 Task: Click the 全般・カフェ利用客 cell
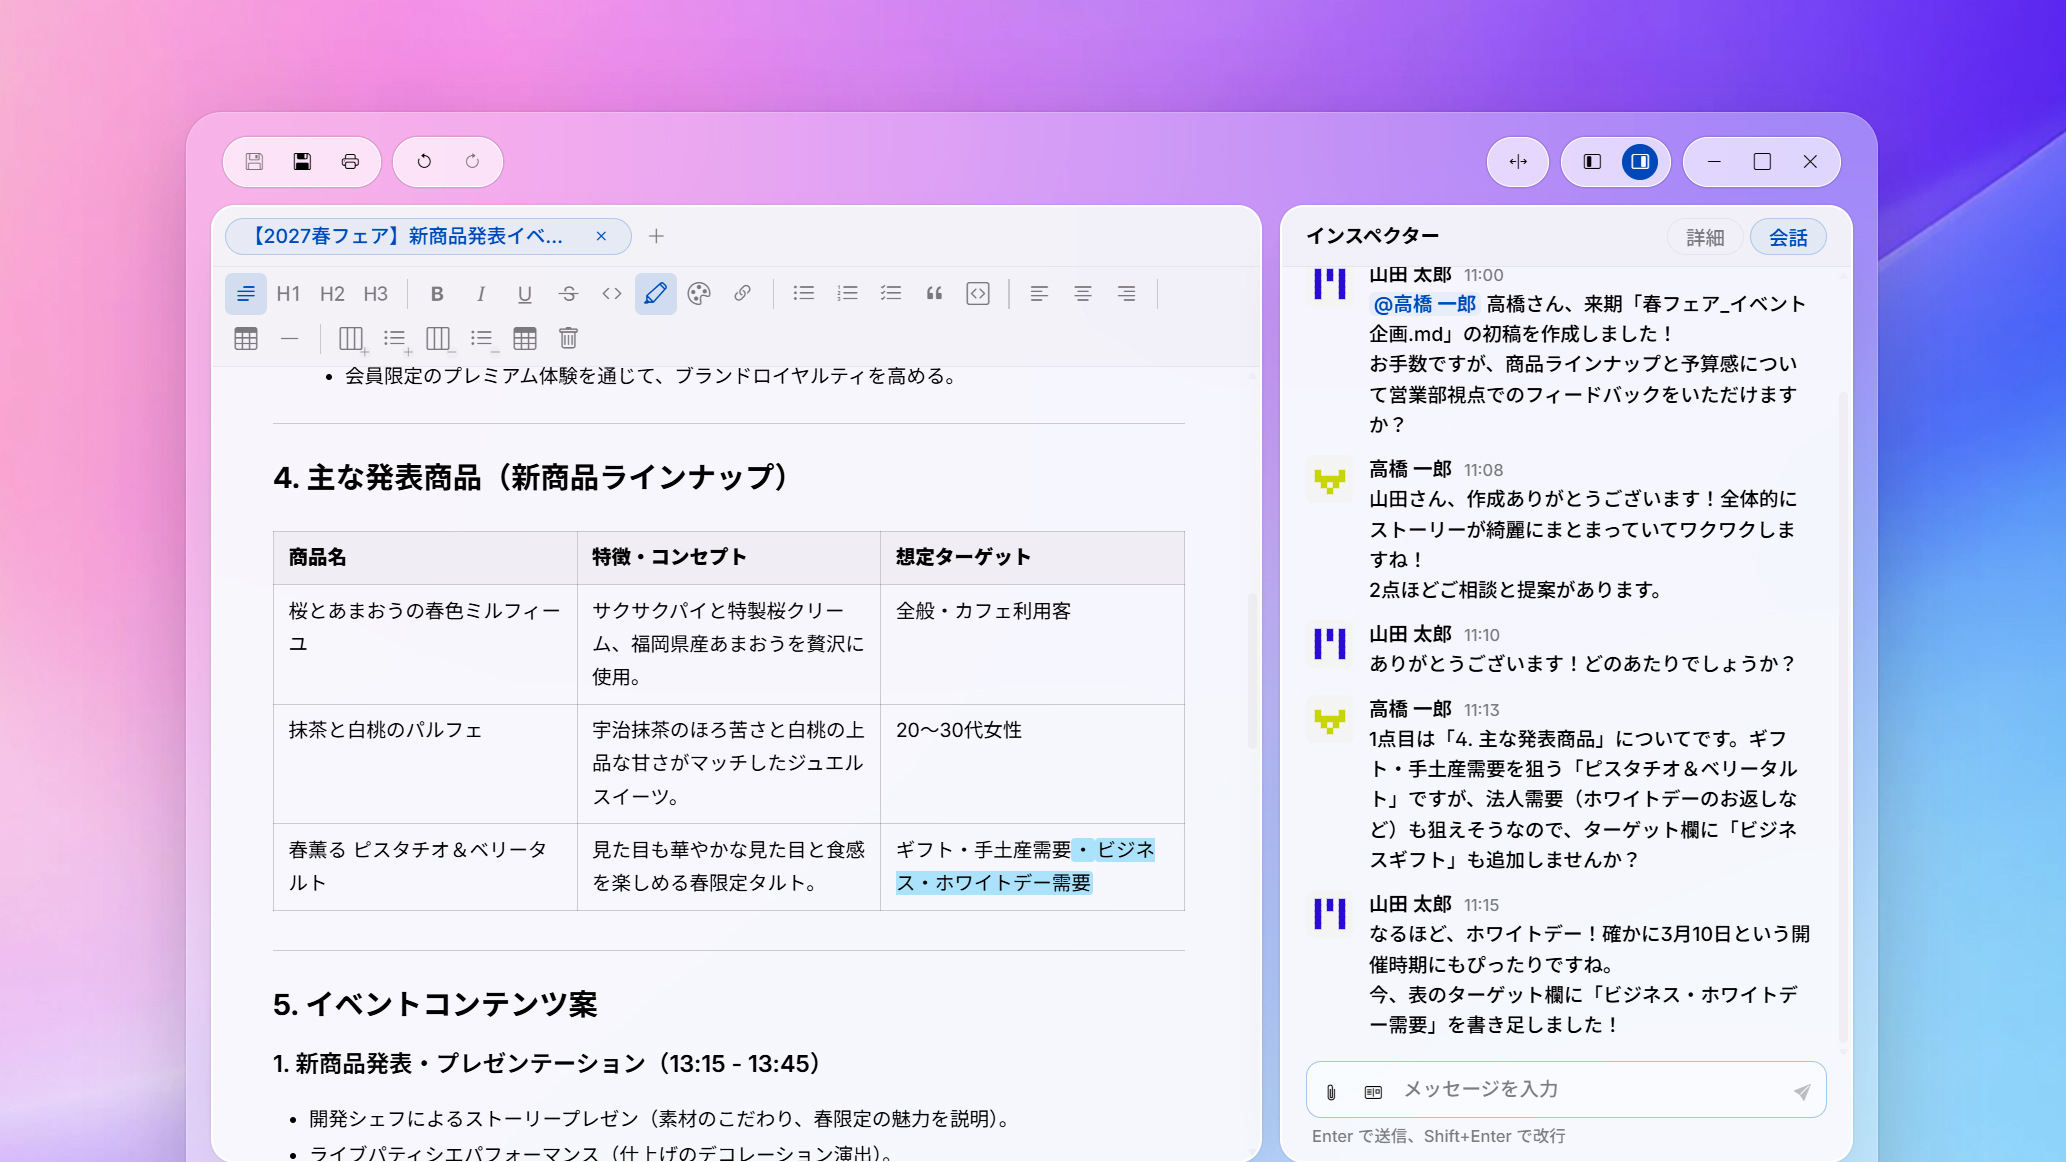[1032, 645]
